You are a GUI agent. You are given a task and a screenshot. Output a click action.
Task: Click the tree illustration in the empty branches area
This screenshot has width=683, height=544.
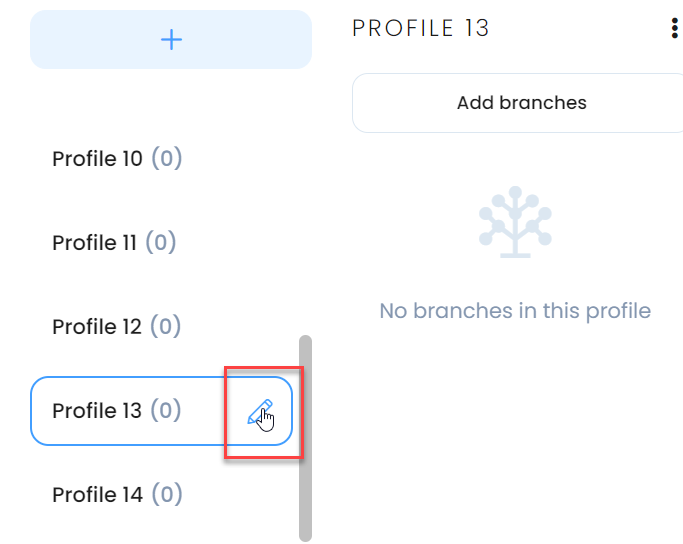[515, 222]
